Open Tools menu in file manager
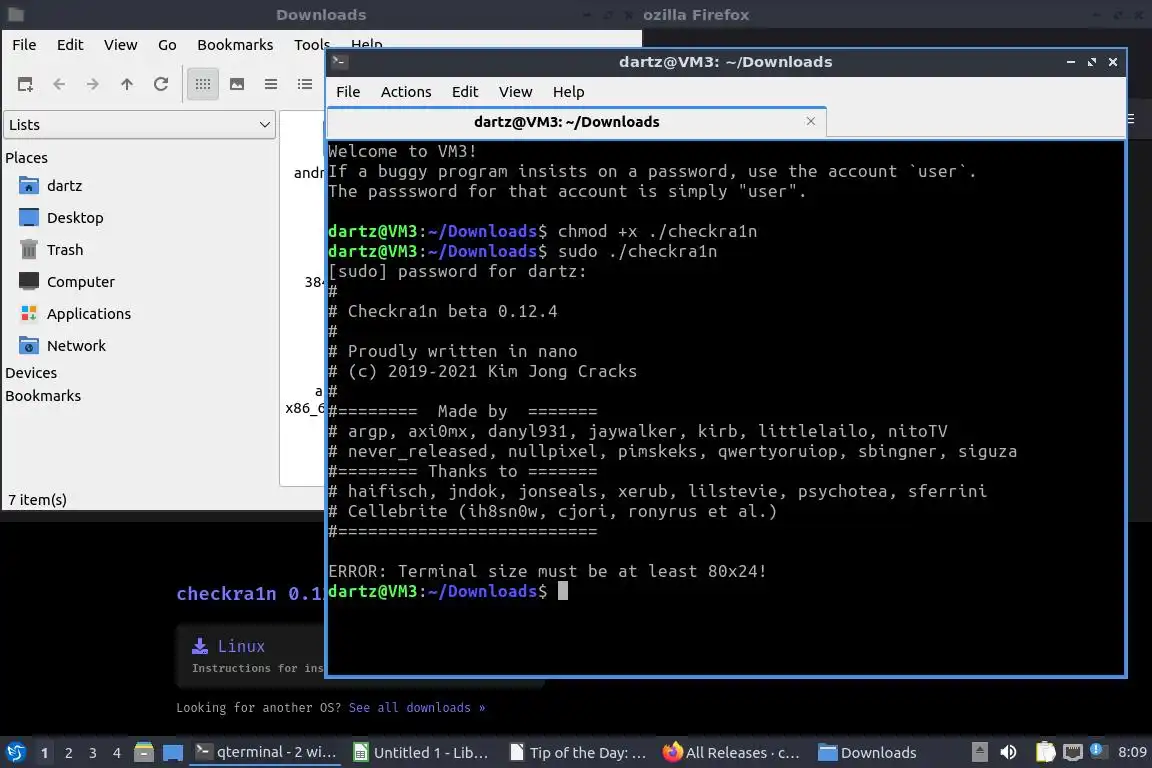 click(x=312, y=45)
